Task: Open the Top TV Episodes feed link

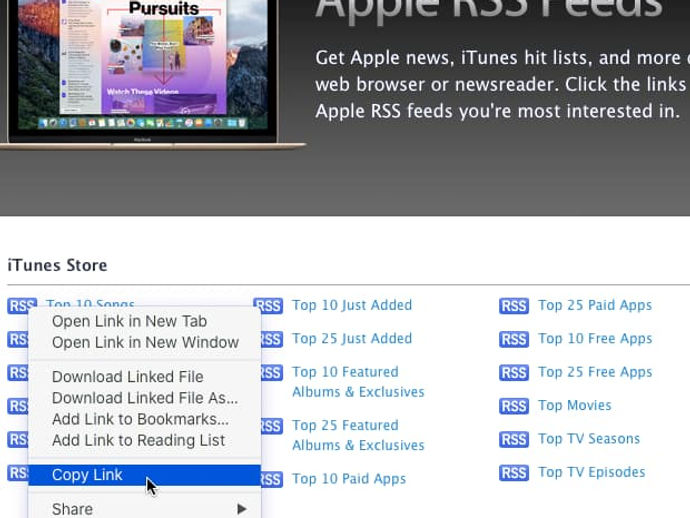Action: point(592,472)
